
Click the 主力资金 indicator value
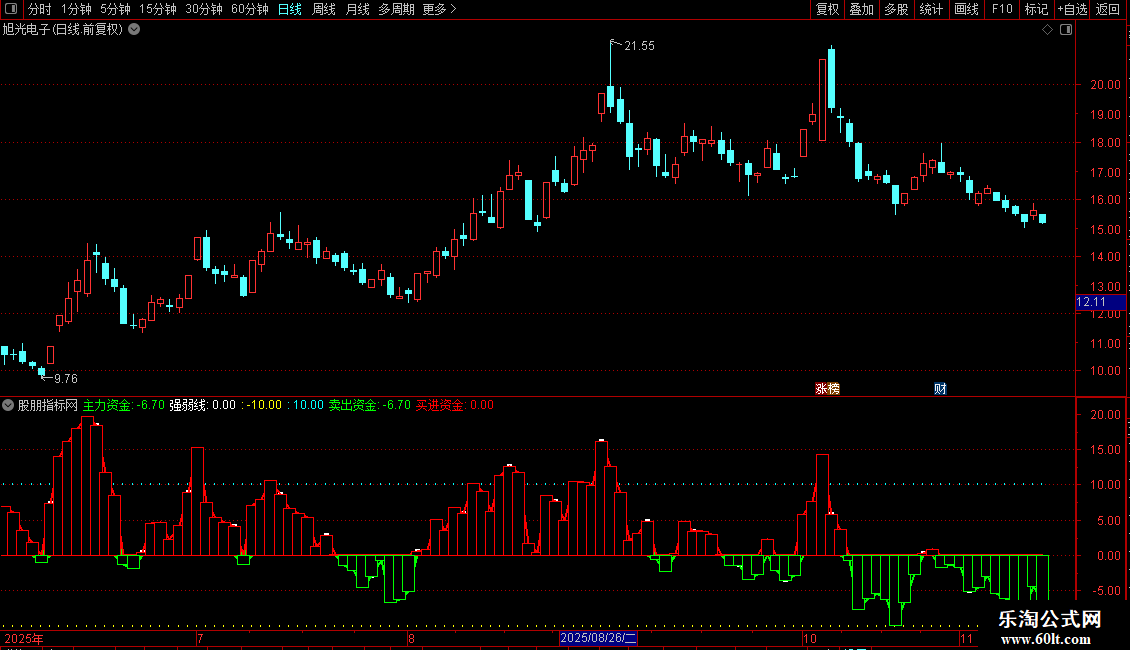(x=123, y=405)
